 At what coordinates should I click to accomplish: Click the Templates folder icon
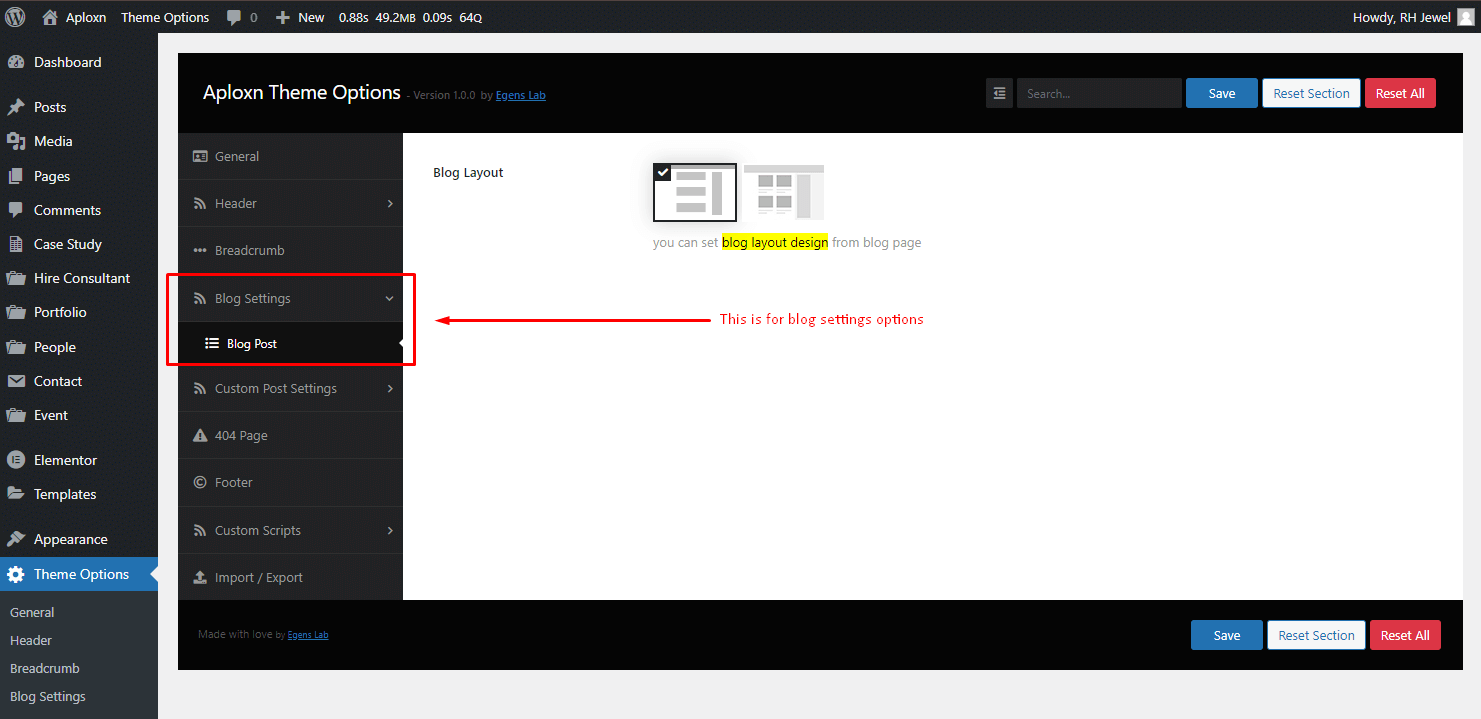tap(16, 494)
